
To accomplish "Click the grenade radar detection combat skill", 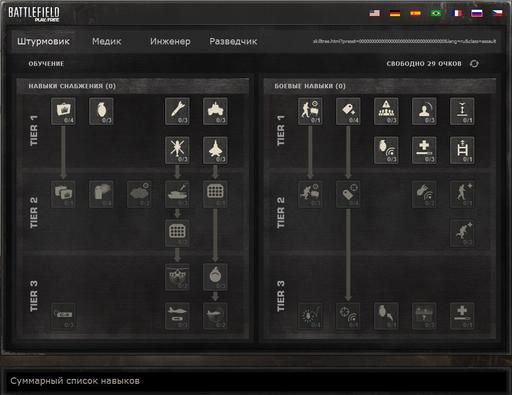I will 386,150.
